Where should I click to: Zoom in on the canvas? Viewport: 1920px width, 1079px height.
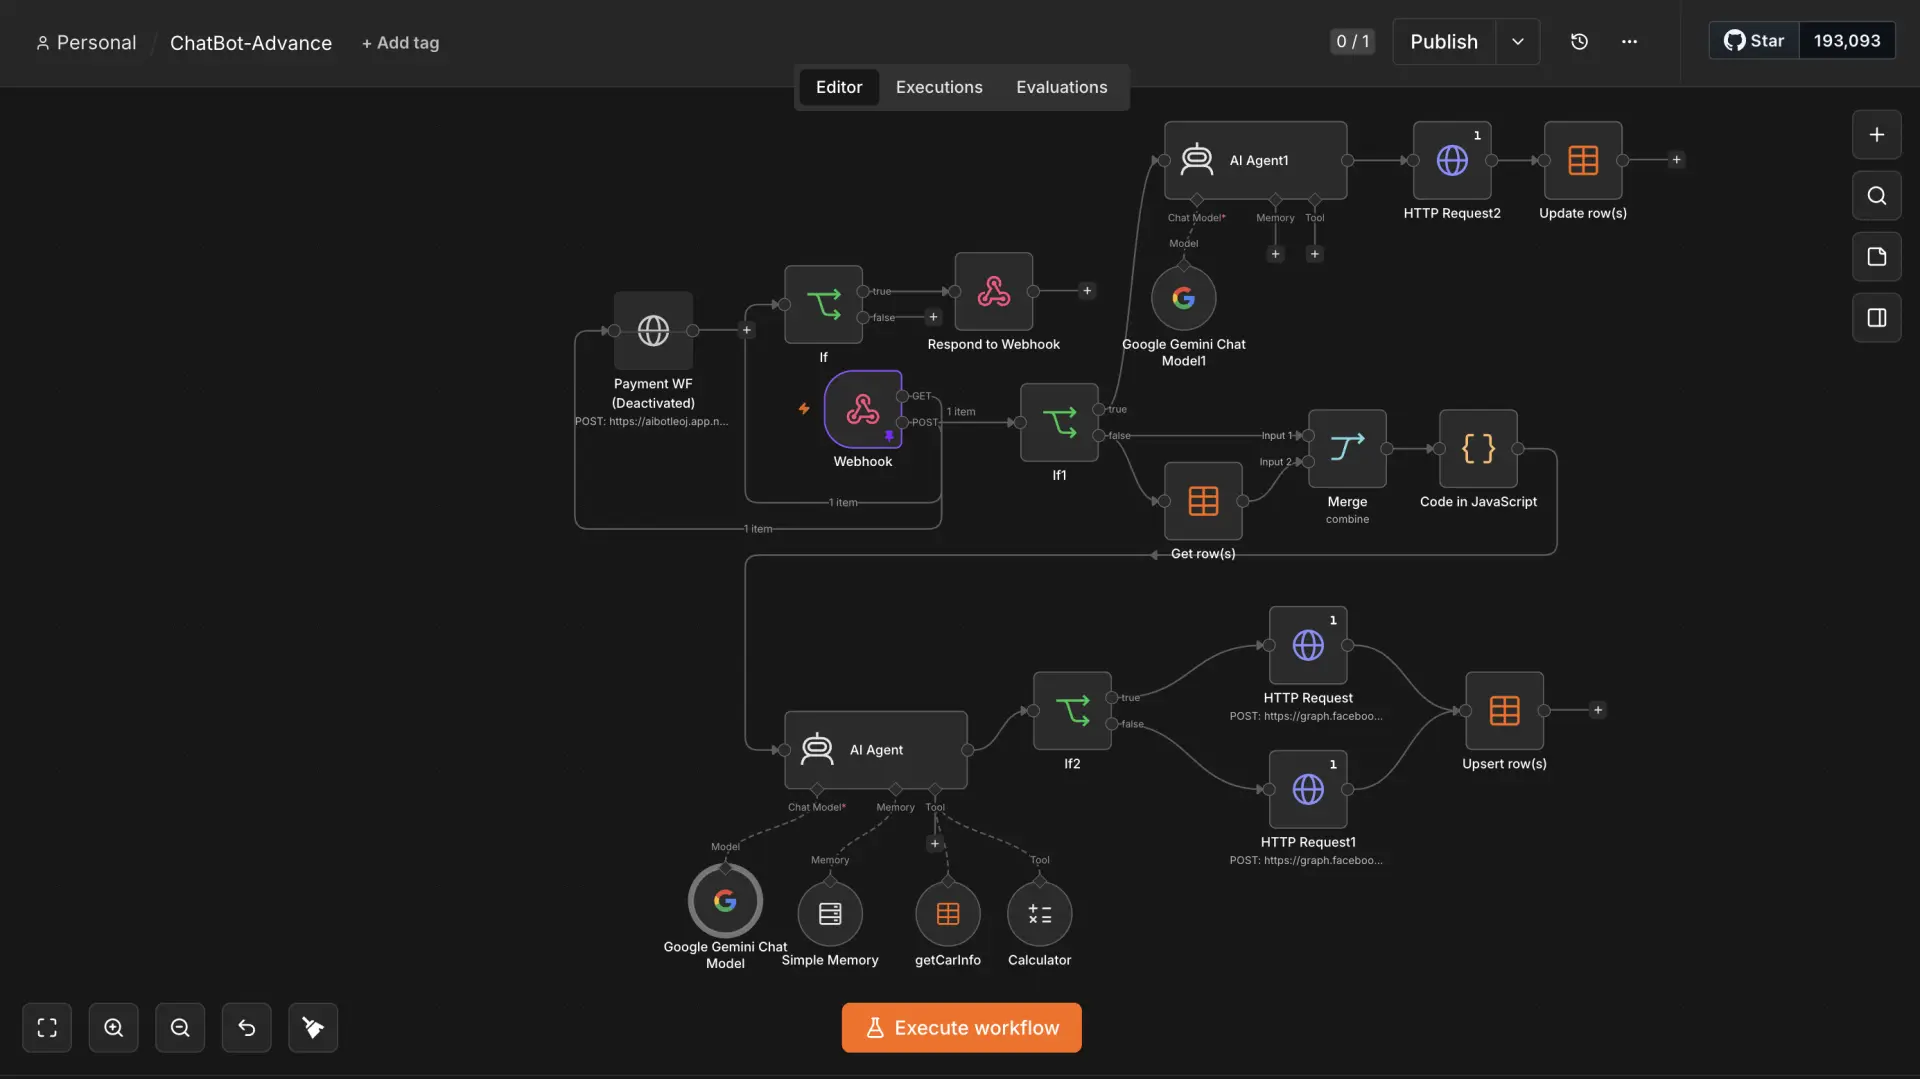tap(113, 1028)
